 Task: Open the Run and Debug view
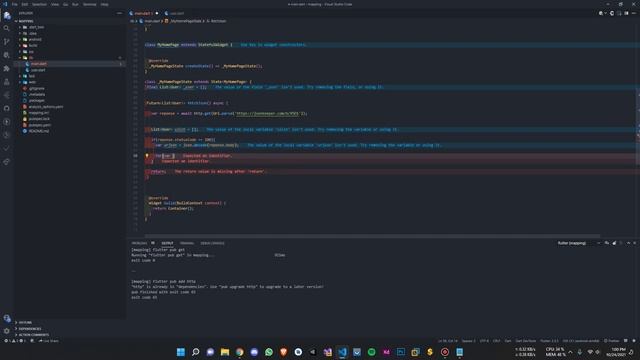[7, 55]
